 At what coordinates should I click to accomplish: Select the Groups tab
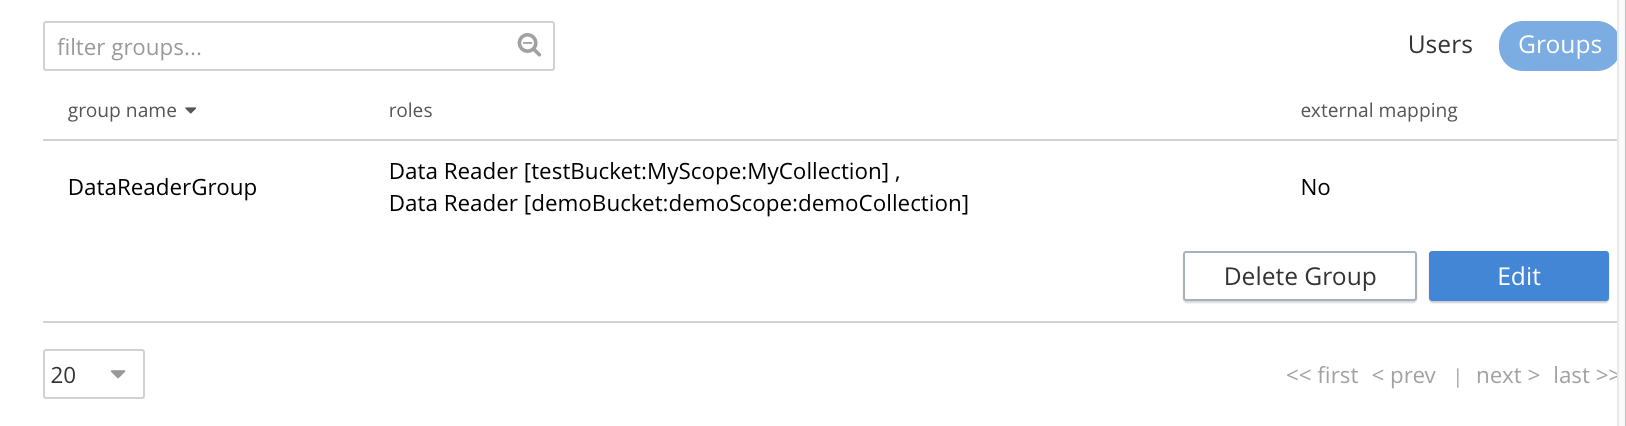[x=1558, y=45]
